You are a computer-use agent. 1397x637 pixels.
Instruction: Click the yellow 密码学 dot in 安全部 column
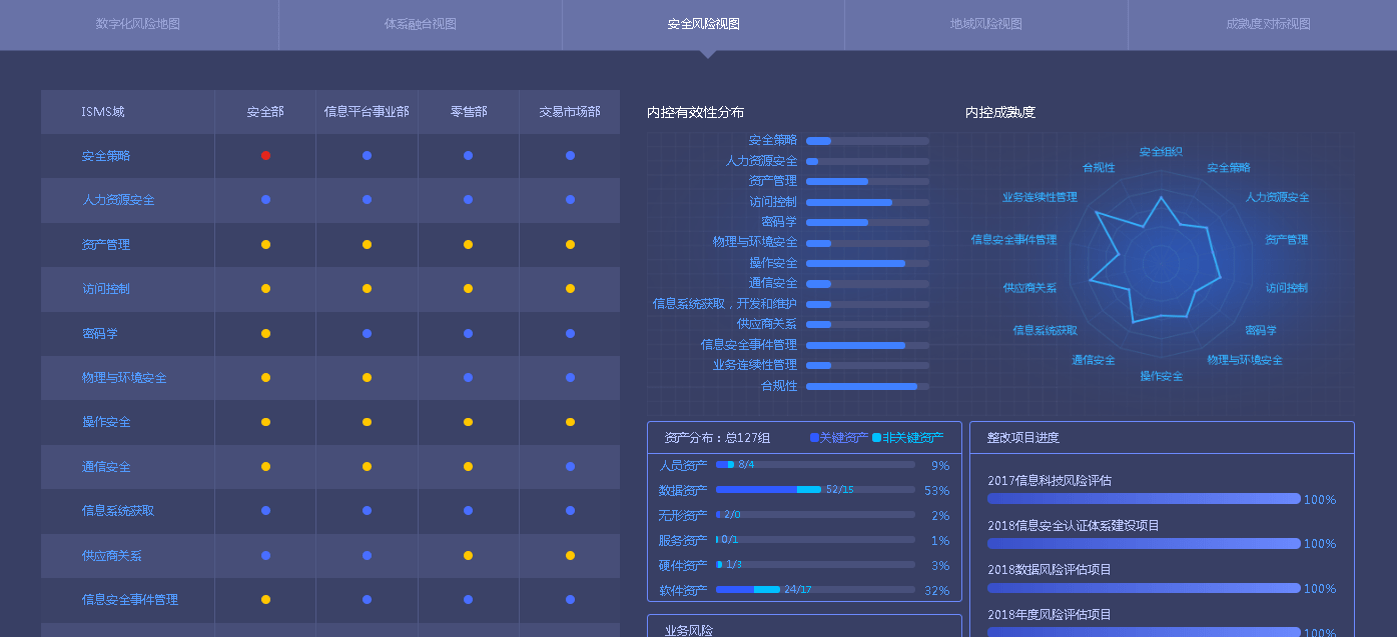pos(266,333)
